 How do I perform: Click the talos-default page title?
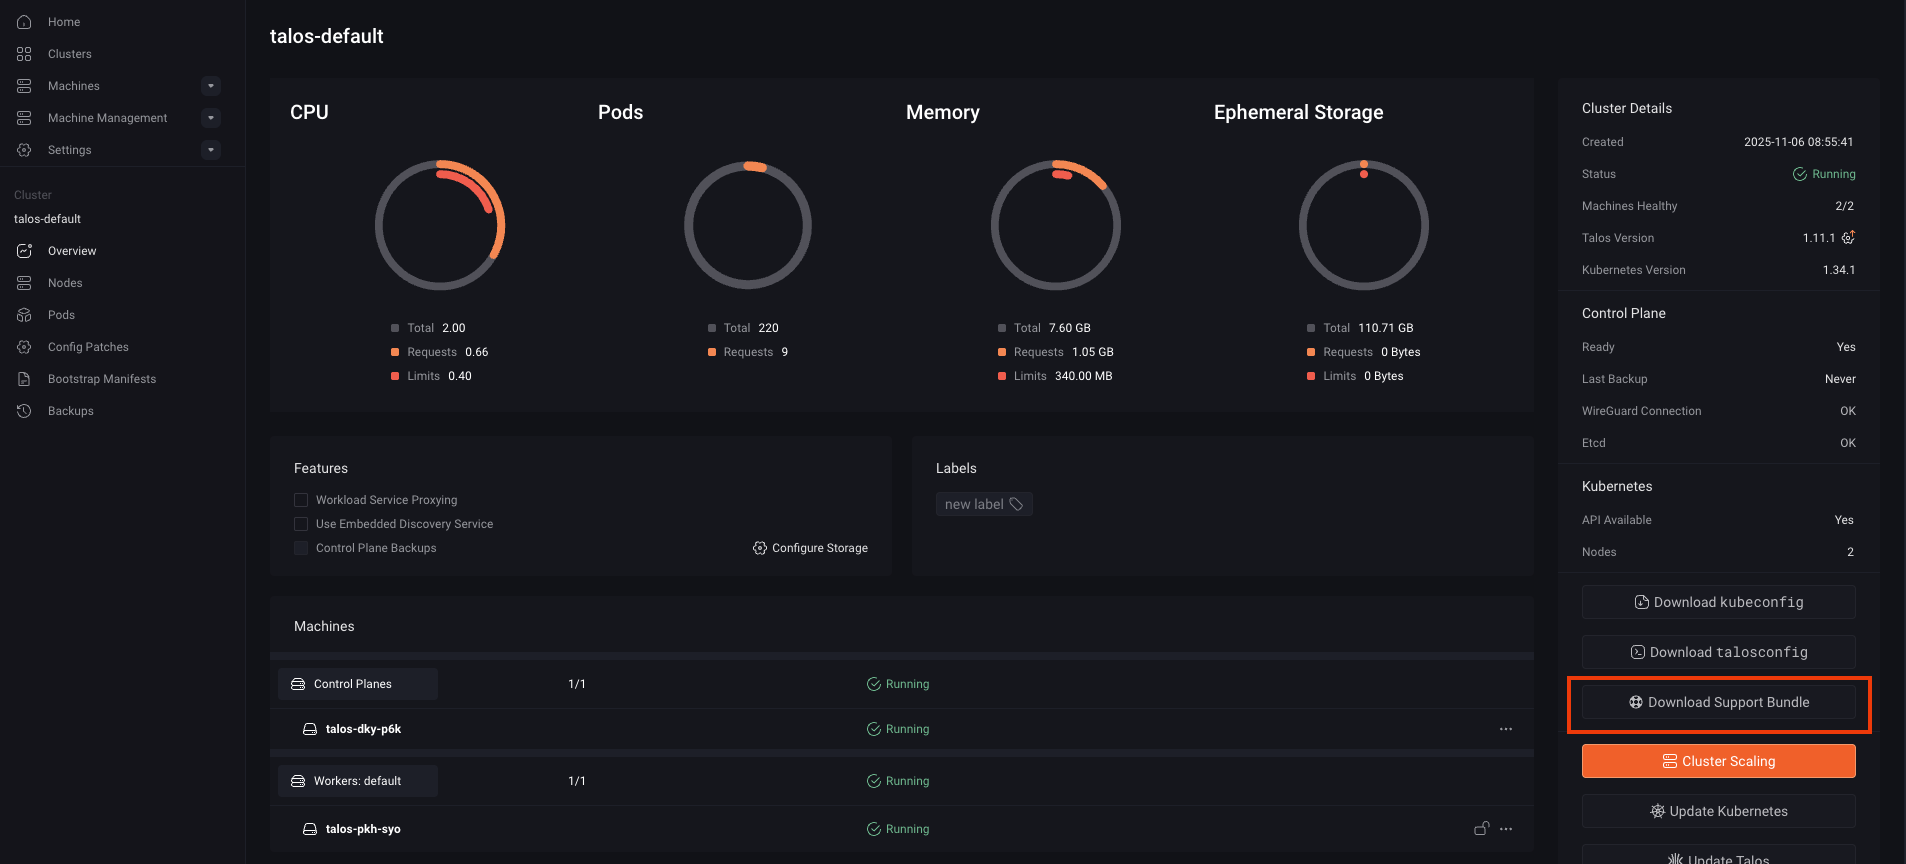[x=327, y=36]
